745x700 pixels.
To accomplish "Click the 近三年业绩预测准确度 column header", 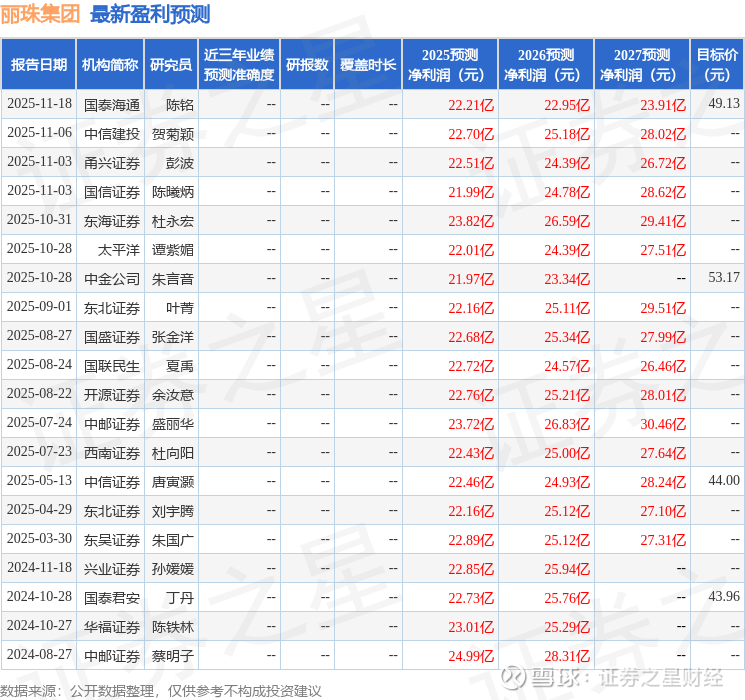I will [239, 65].
